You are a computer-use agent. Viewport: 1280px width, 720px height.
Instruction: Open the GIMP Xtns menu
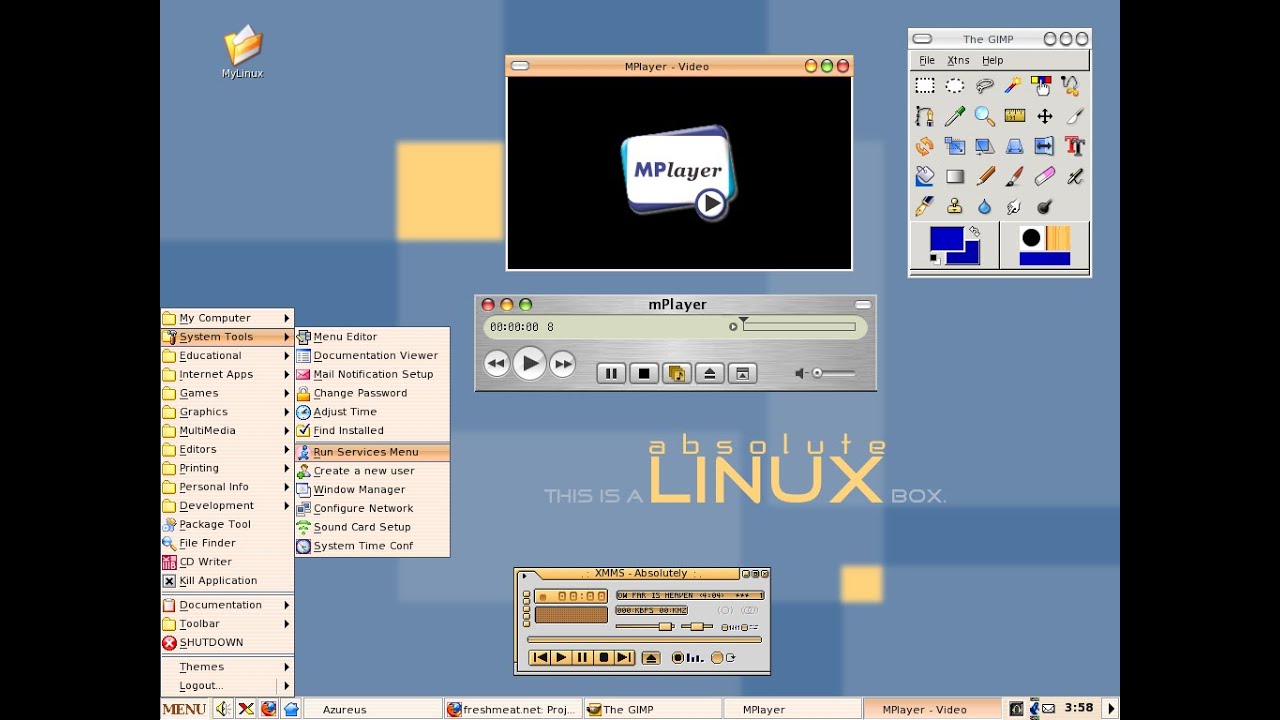click(x=958, y=60)
